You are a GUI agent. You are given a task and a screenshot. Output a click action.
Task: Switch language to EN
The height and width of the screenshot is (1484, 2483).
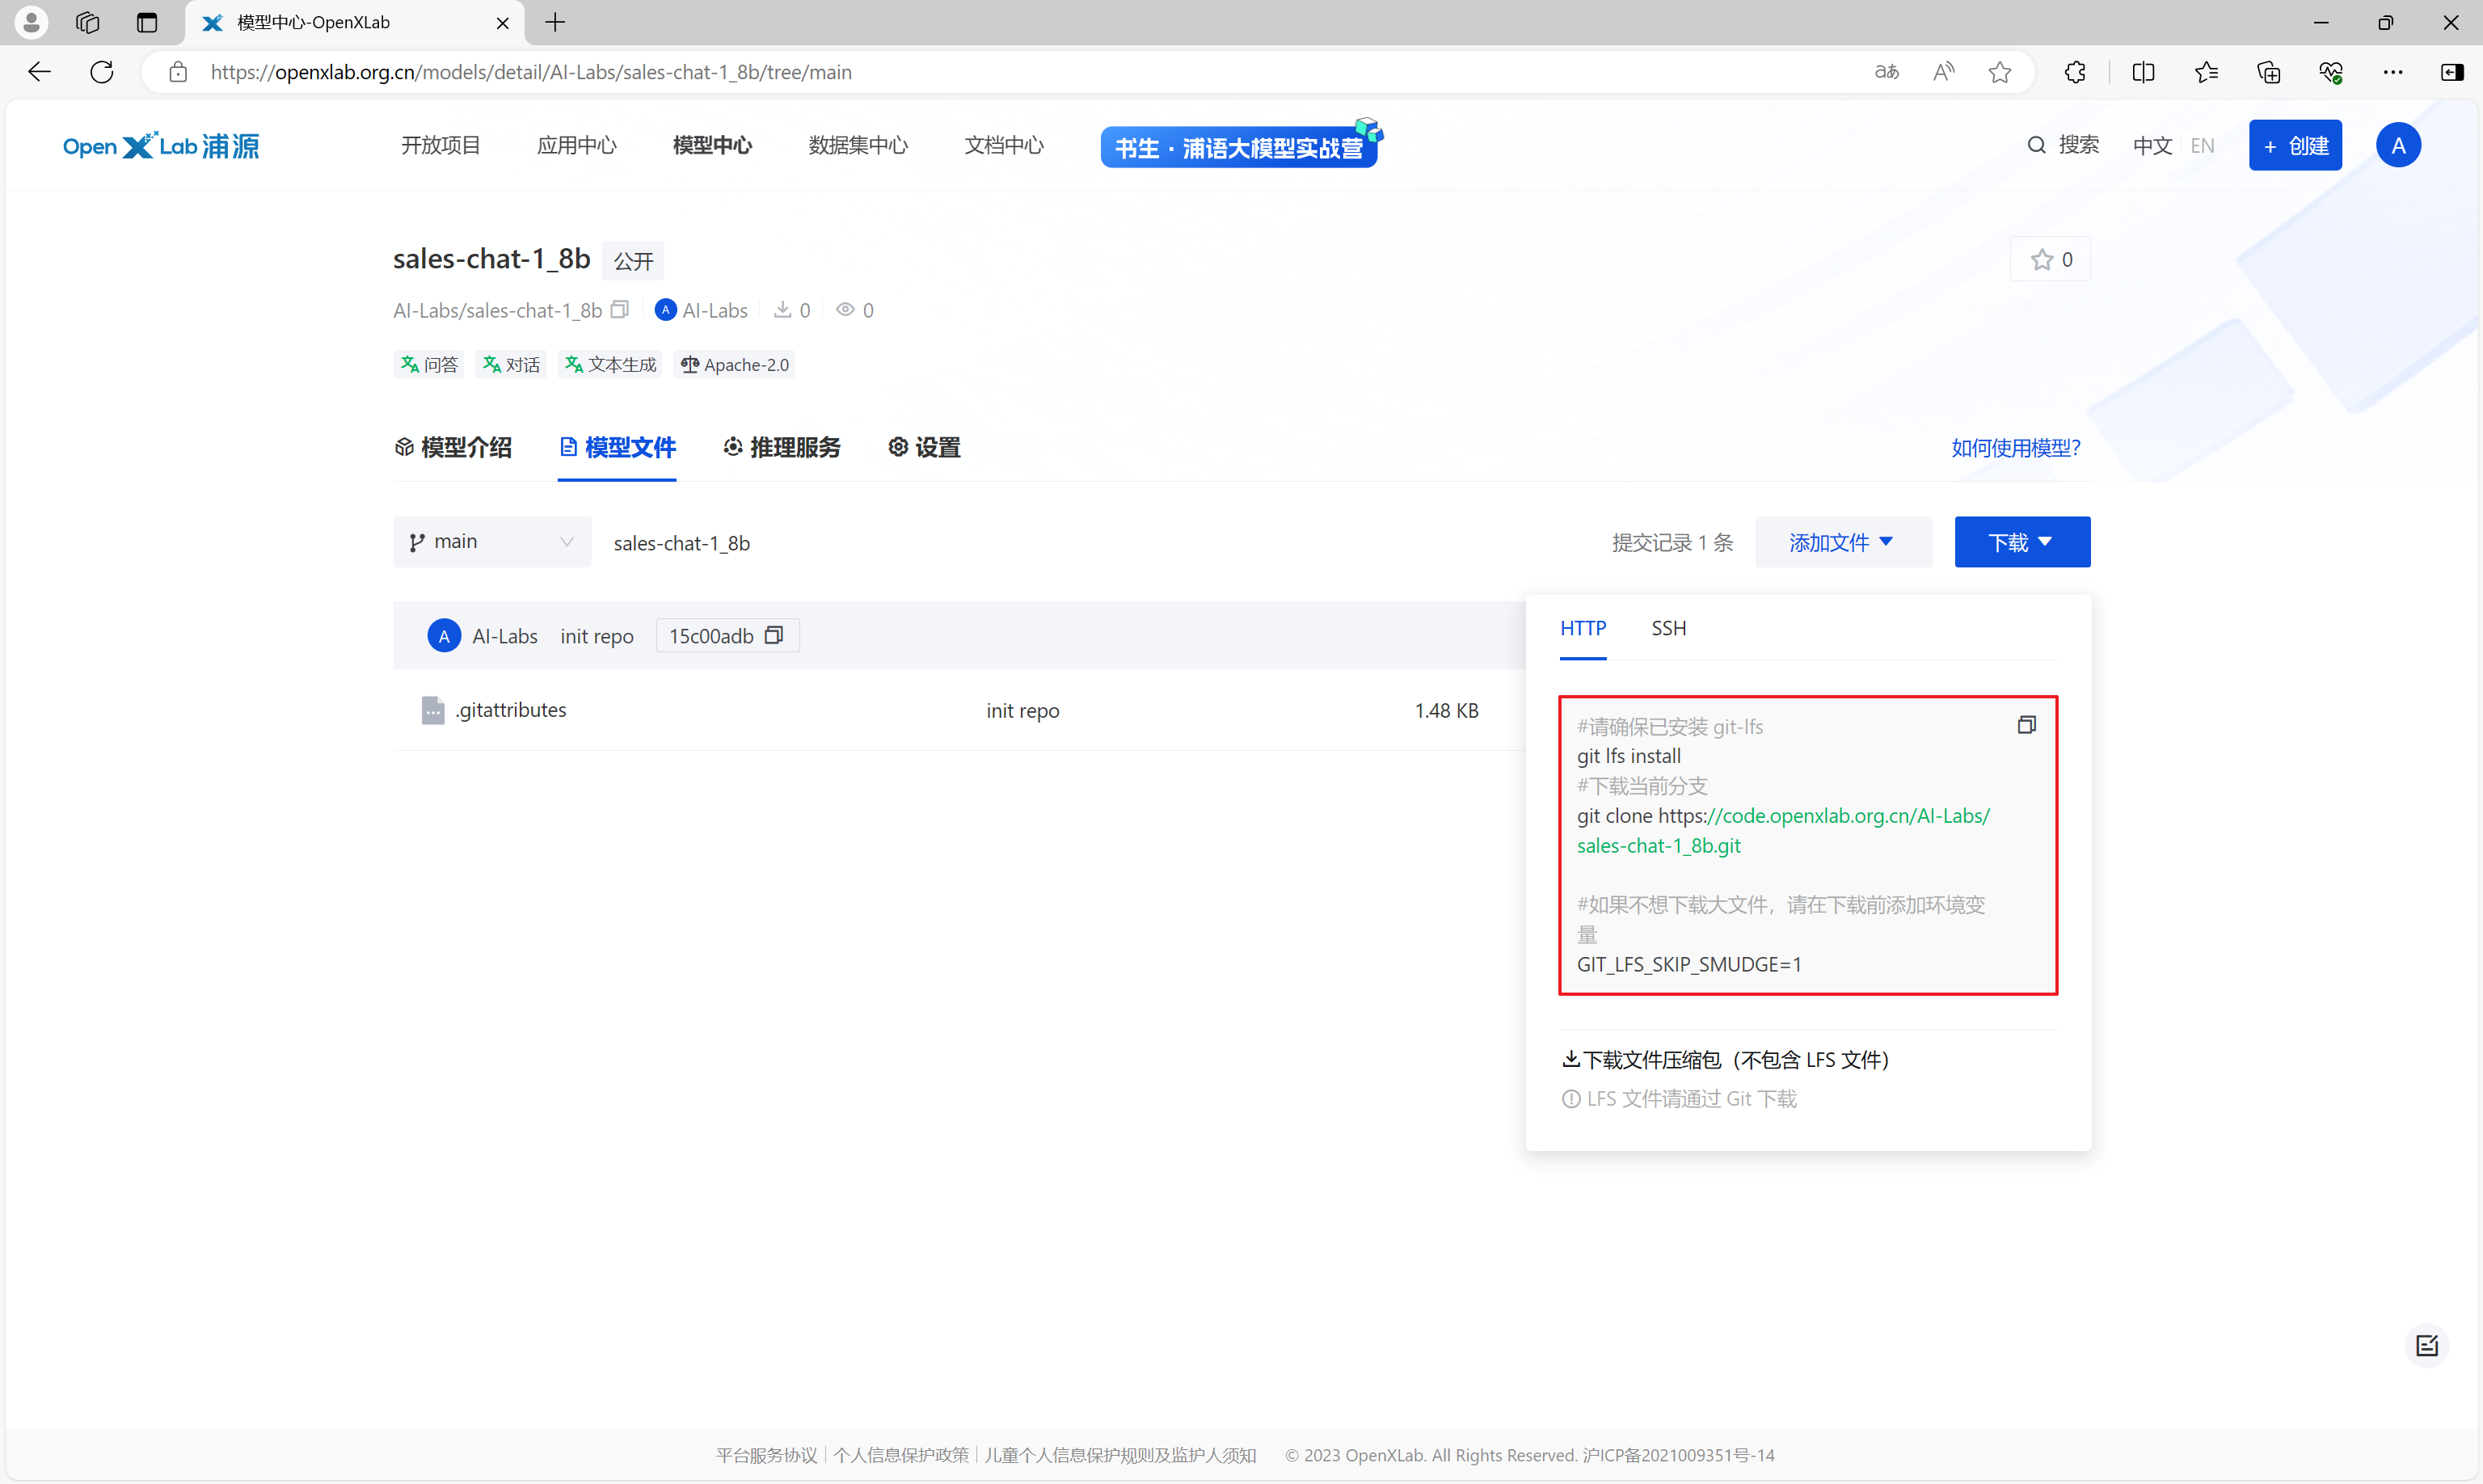pos(2202,146)
